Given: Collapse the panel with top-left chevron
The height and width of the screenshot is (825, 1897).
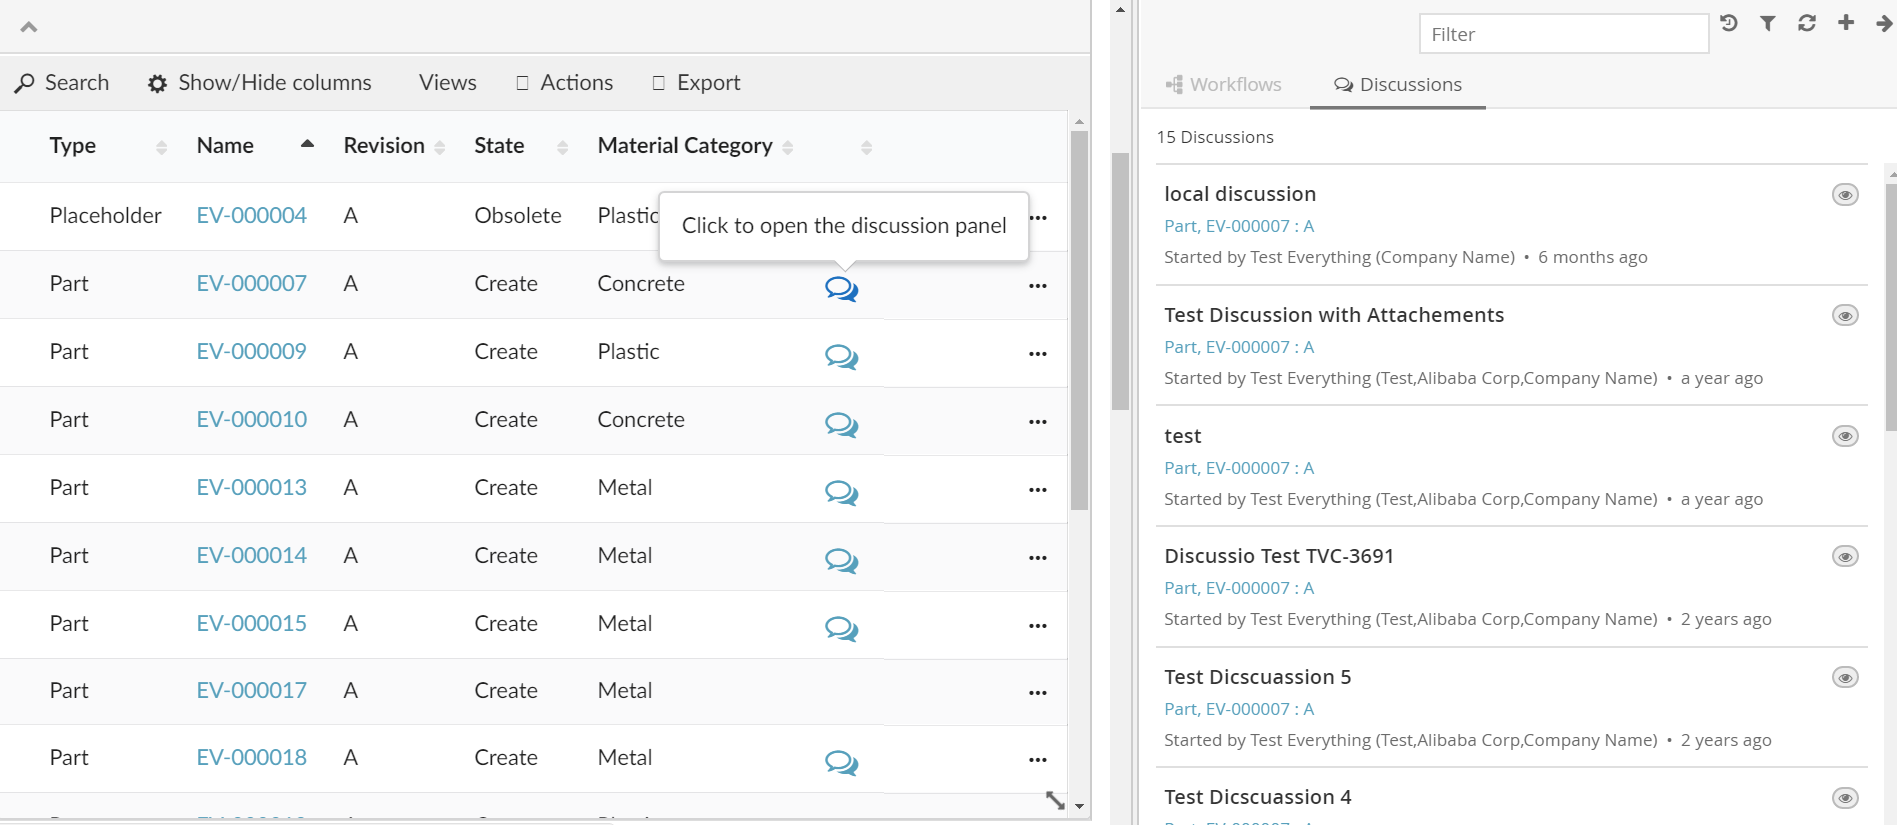Looking at the screenshot, I should click(x=29, y=27).
